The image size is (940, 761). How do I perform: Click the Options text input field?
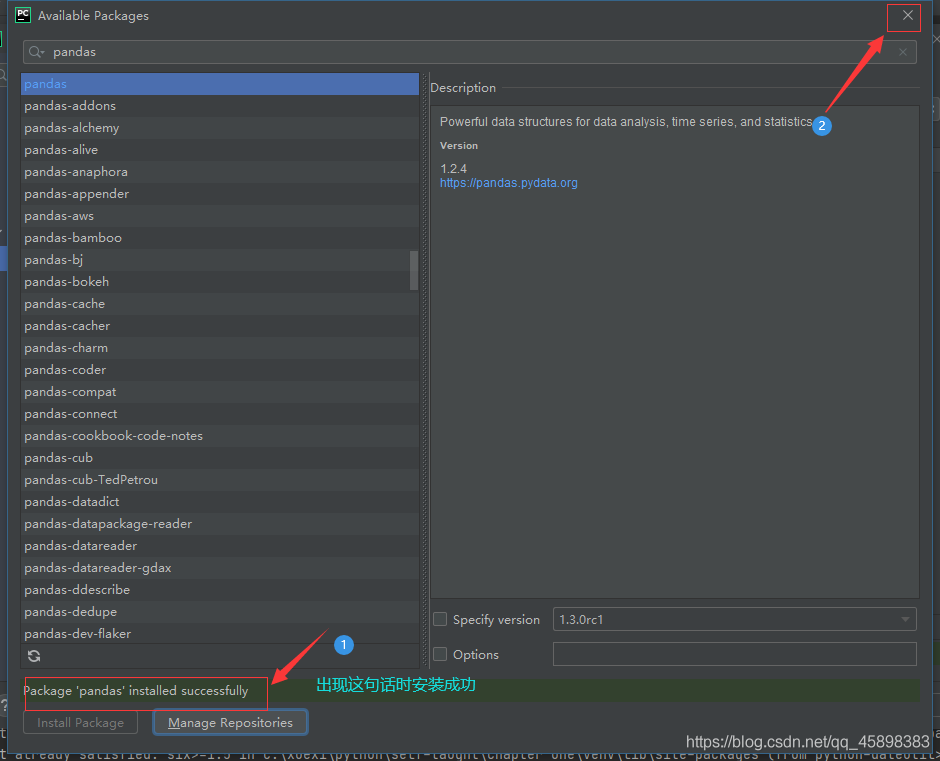pos(734,655)
